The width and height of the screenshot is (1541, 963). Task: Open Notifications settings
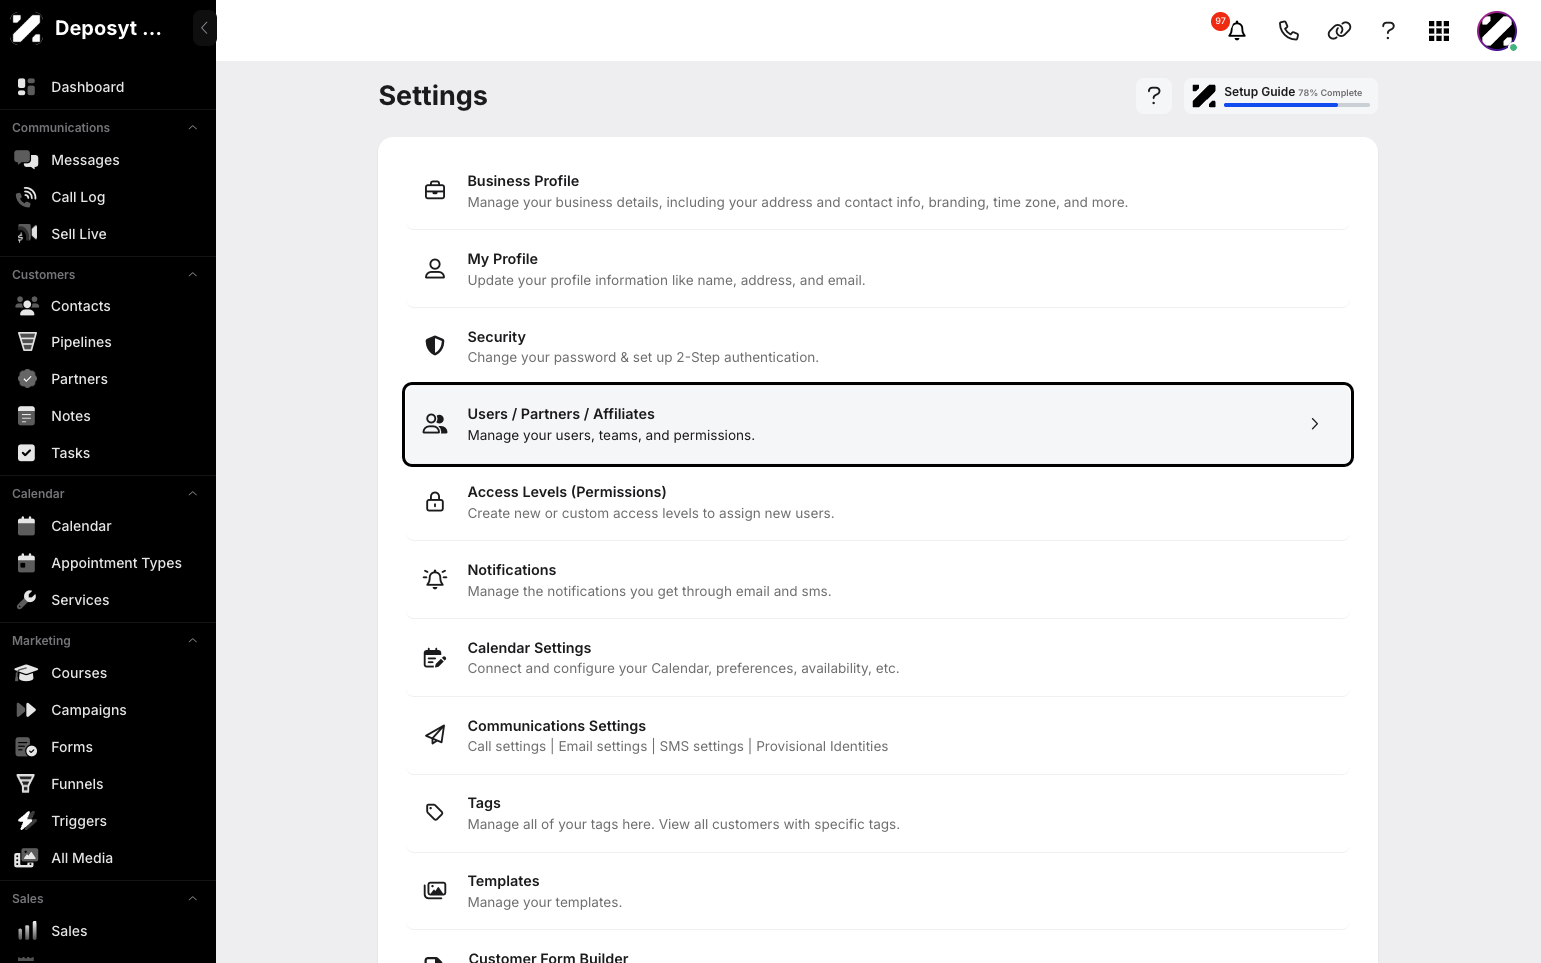pos(878,580)
